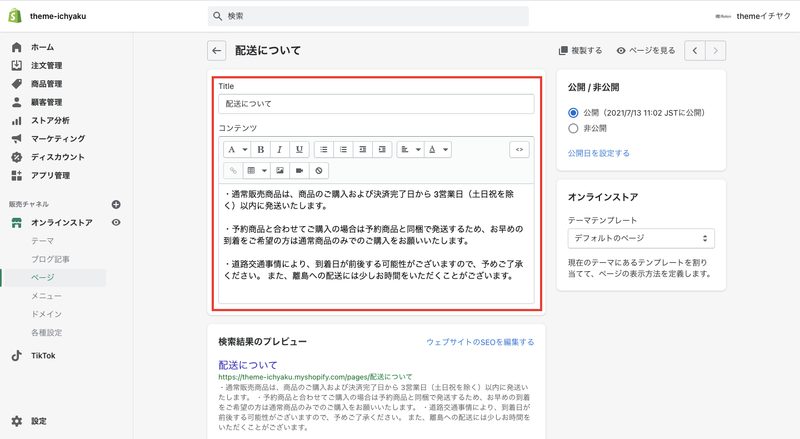Open the デフォルトのページ template dropdown
The image size is (800, 439).
tap(641, 238)
